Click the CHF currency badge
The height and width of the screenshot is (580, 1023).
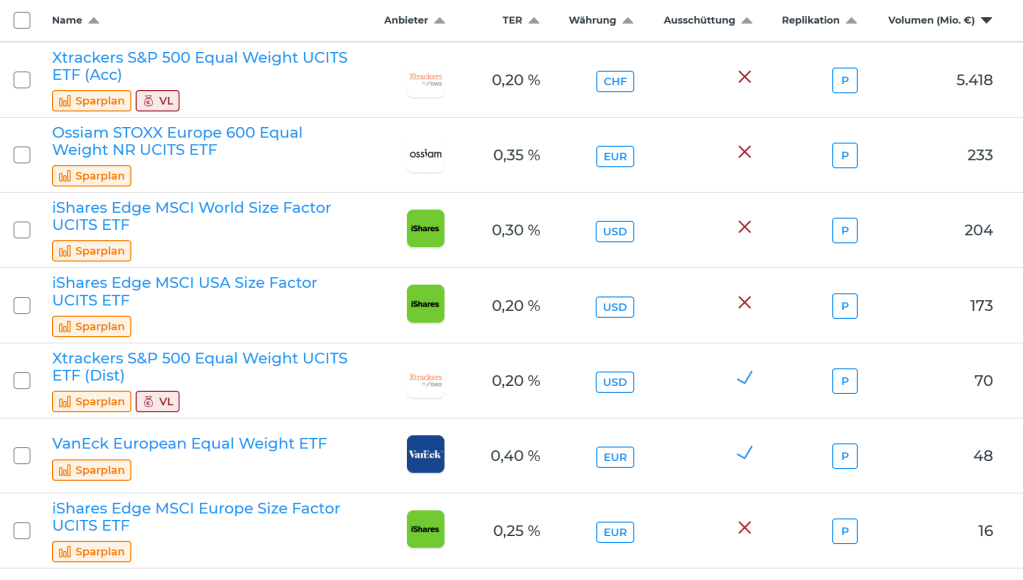[x=615, y=81]
